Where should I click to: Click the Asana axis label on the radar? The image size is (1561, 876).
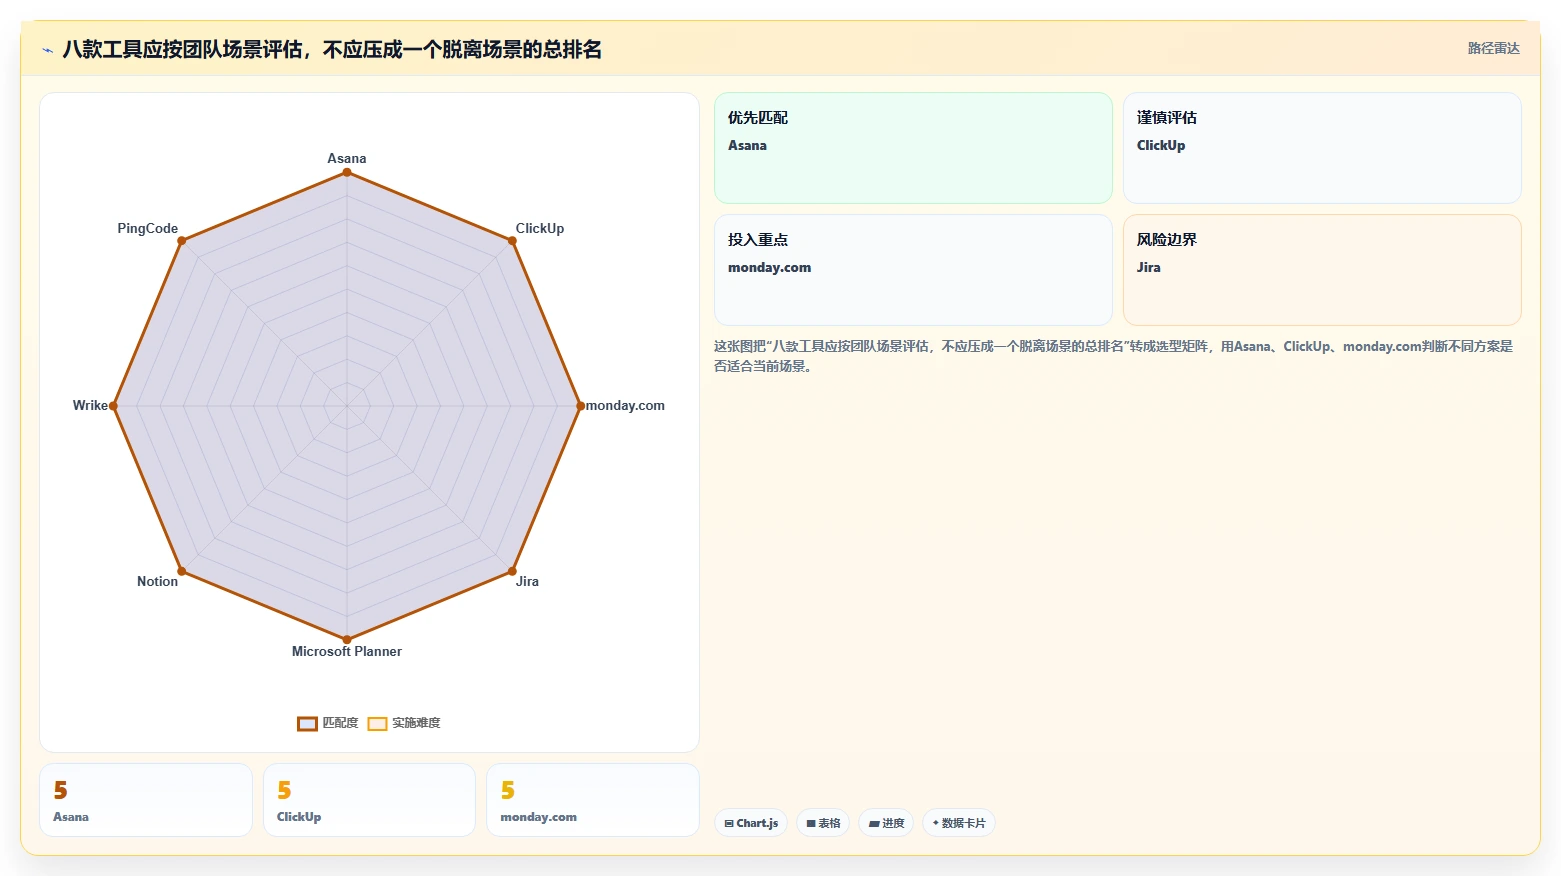point(347,158)
